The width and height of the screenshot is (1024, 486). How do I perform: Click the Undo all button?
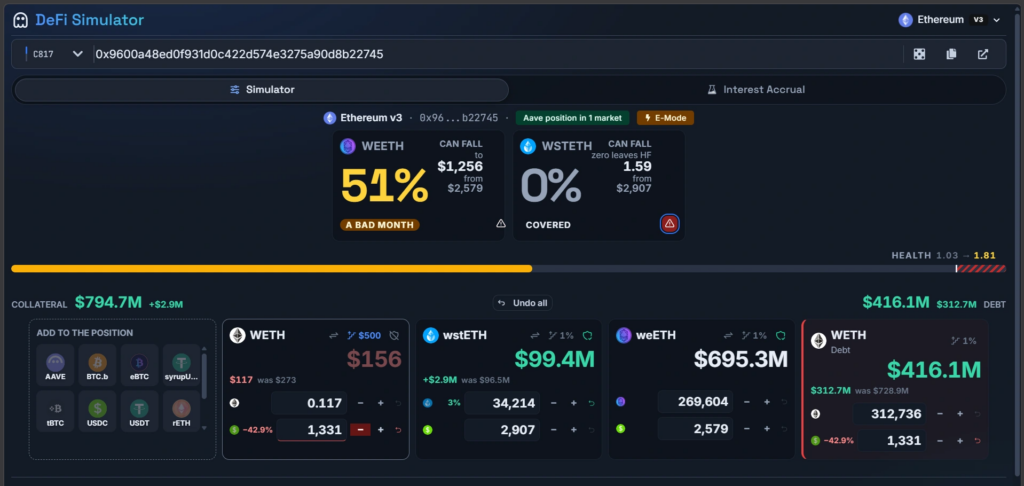(x=522, y=303)
